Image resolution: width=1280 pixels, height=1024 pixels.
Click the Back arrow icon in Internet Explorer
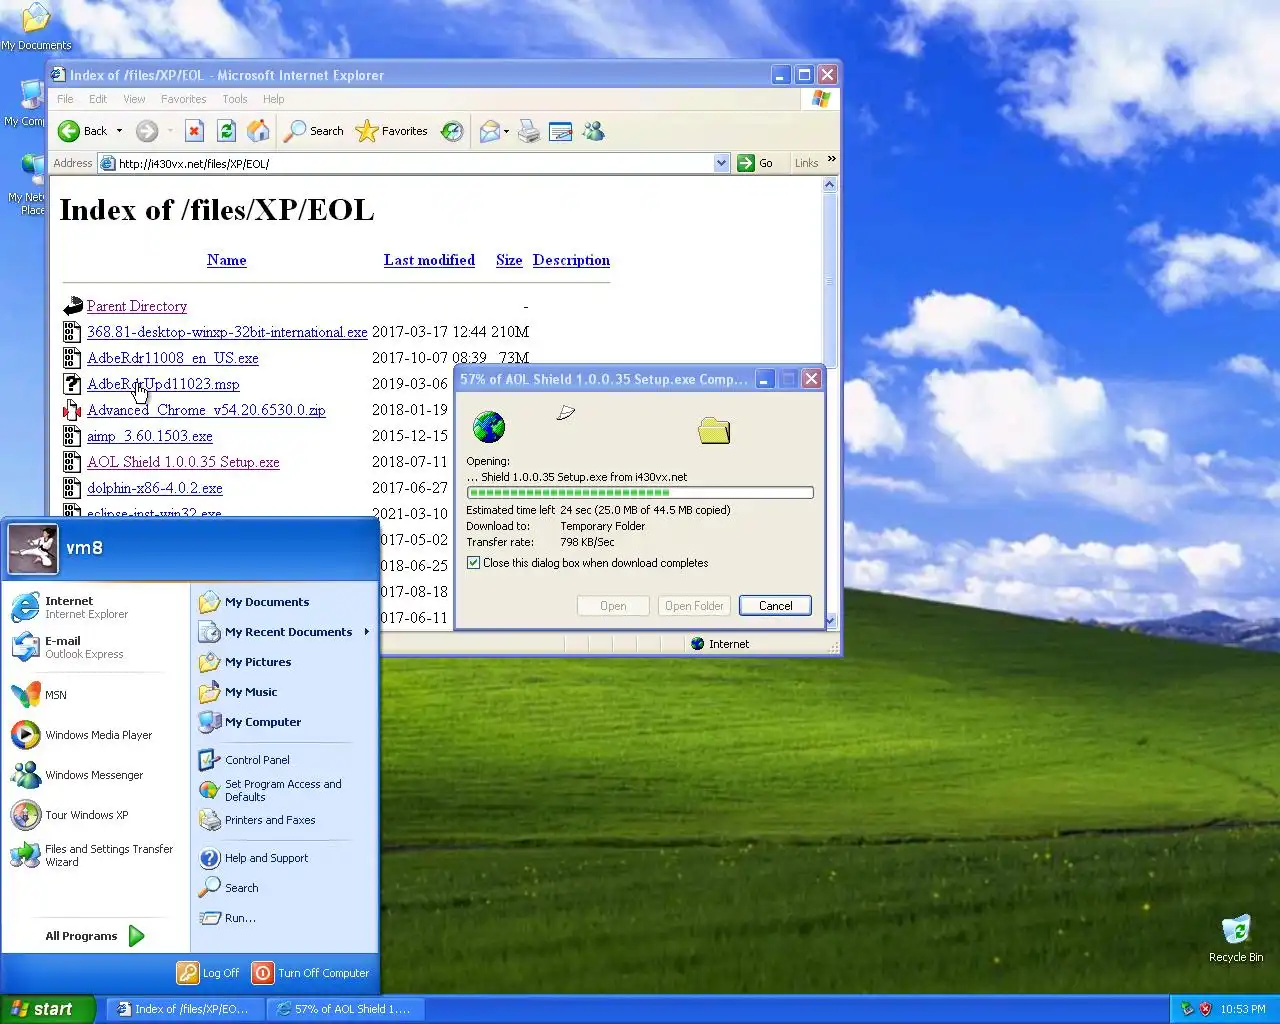tap(69, 131)
